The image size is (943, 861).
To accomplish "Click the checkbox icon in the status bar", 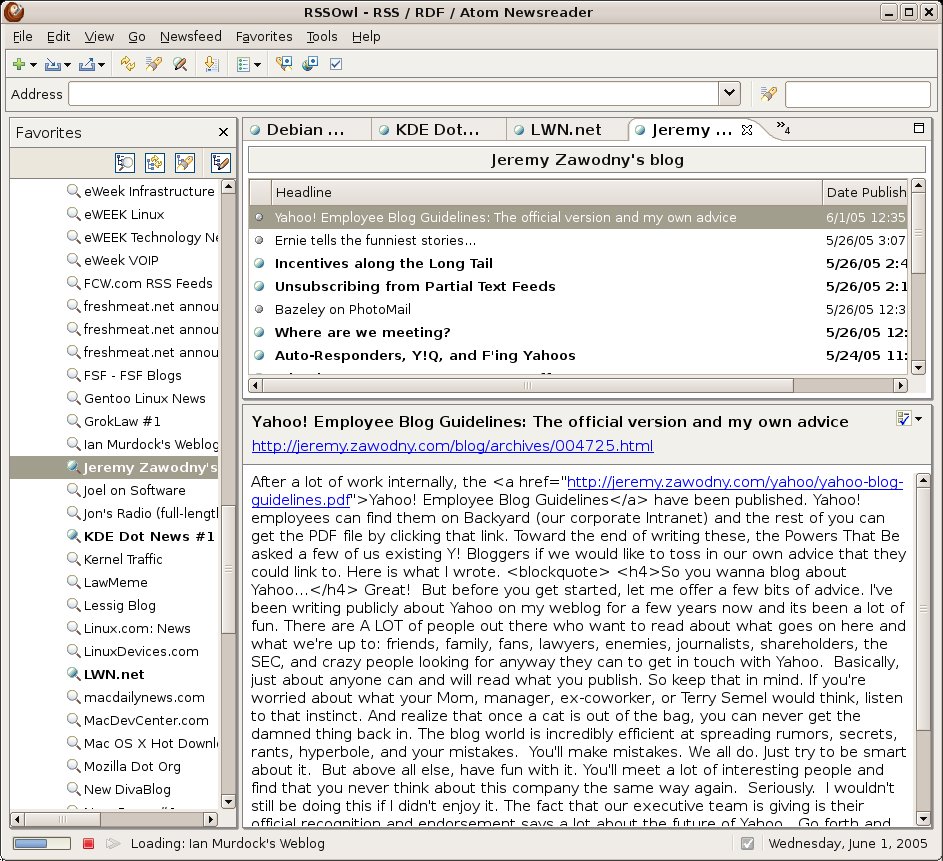I will pos(748,844).
